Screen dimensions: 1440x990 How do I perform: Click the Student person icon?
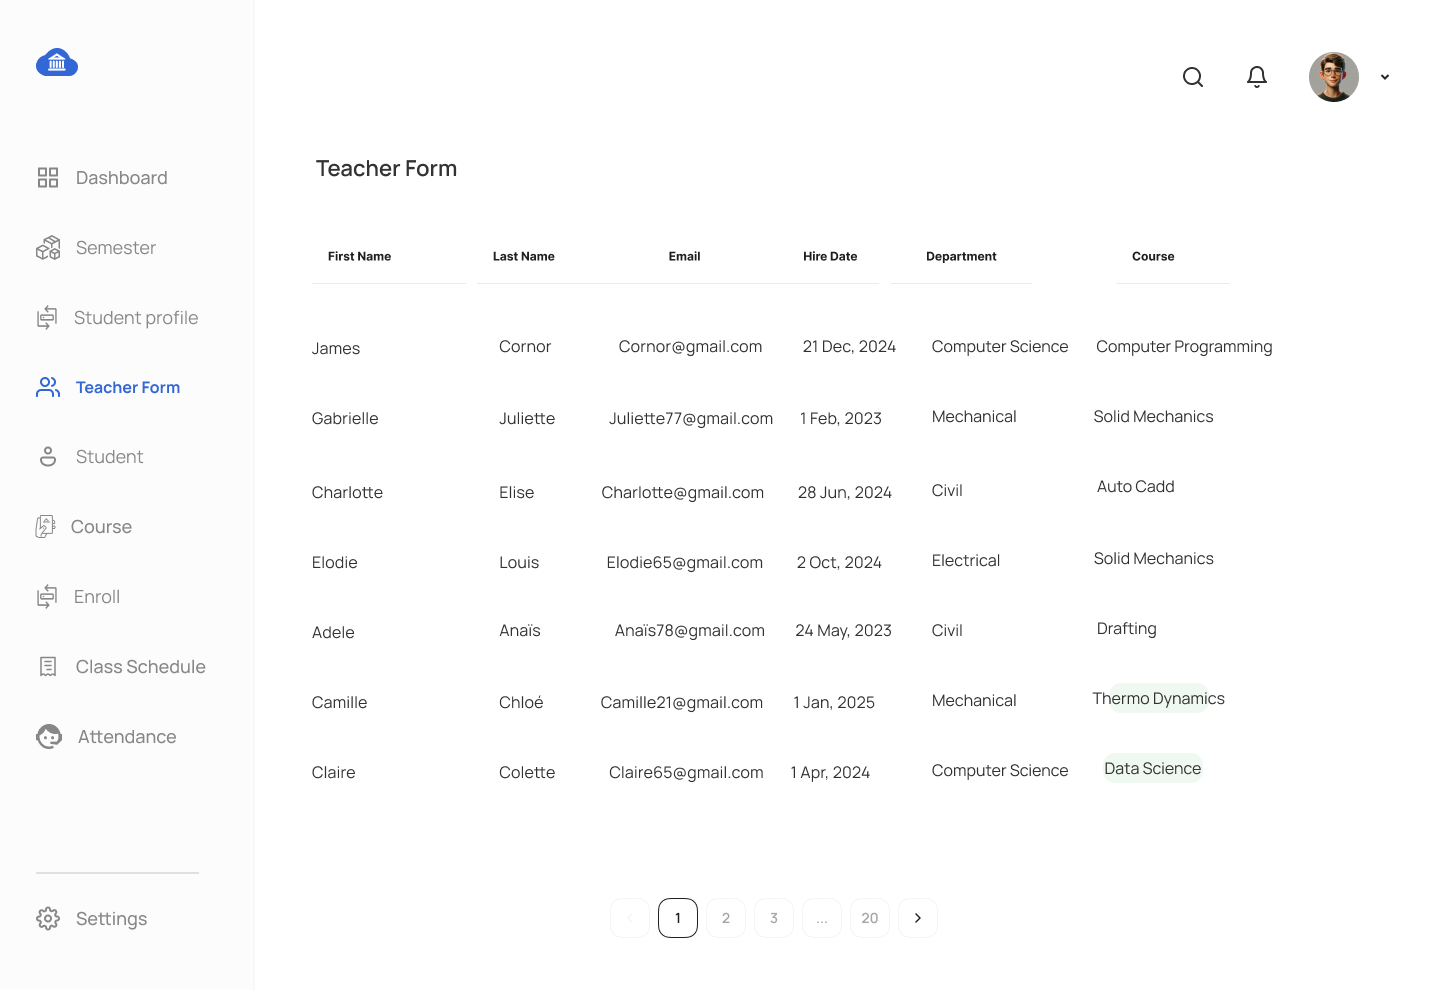click(x=48, y=457)
